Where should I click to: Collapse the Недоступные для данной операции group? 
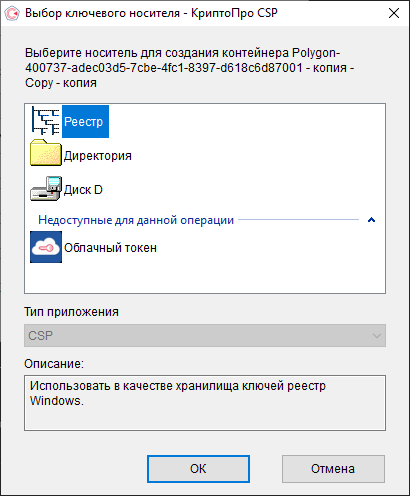tap(371, 220)
